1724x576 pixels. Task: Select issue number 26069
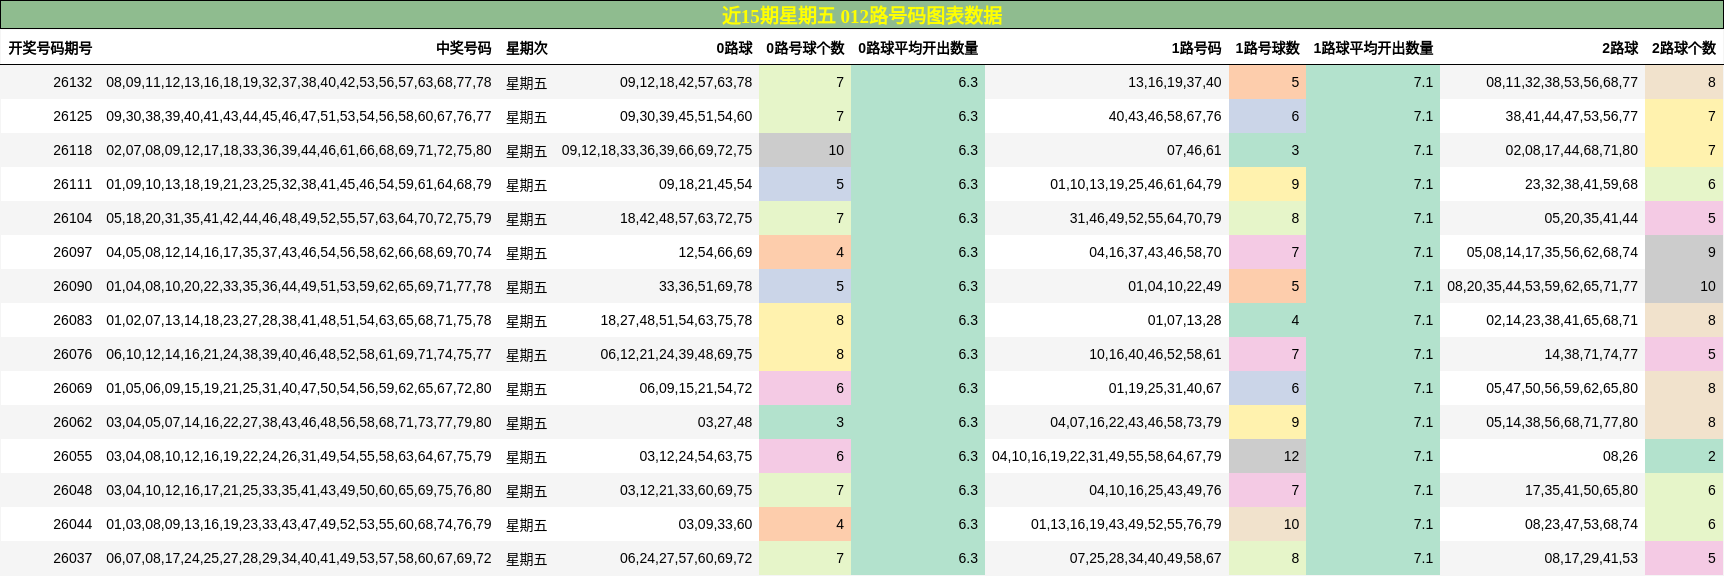(72, 388)
